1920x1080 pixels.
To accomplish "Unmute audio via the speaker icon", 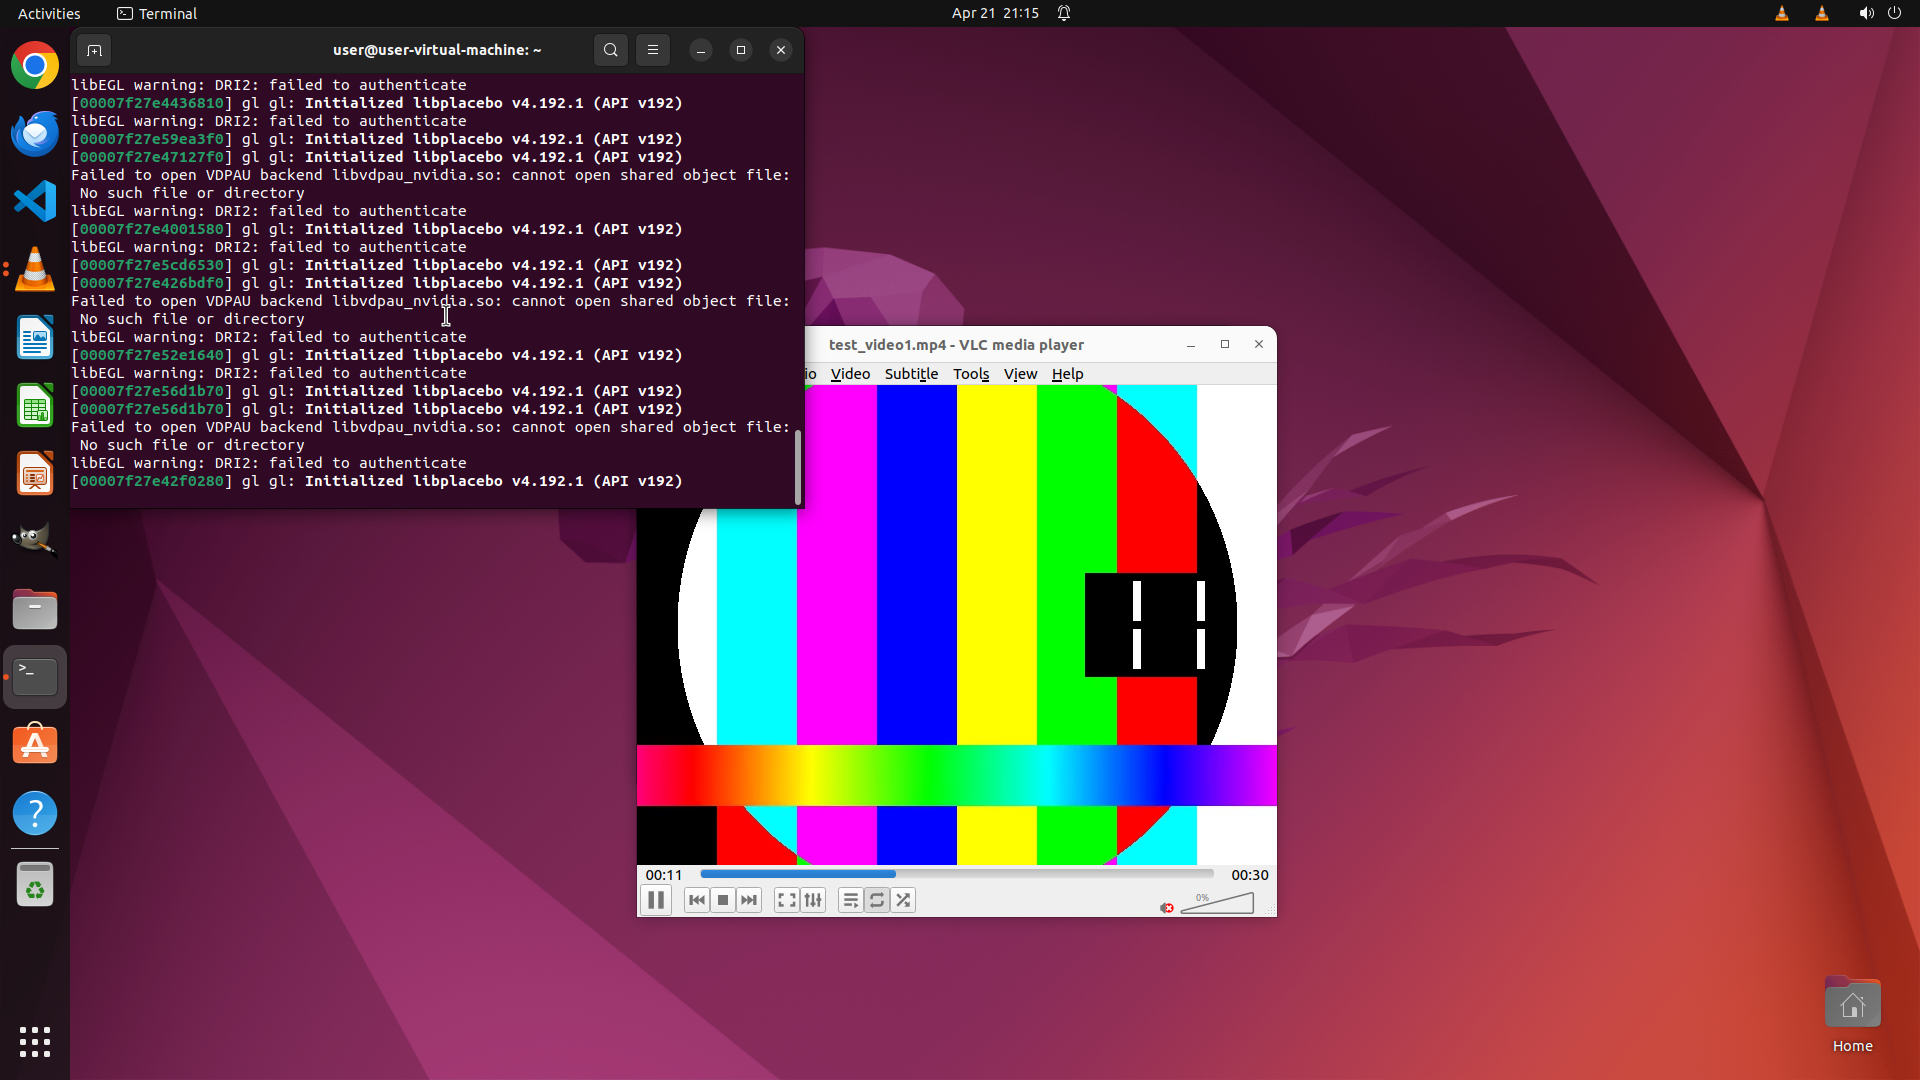I will point(1166,907).
